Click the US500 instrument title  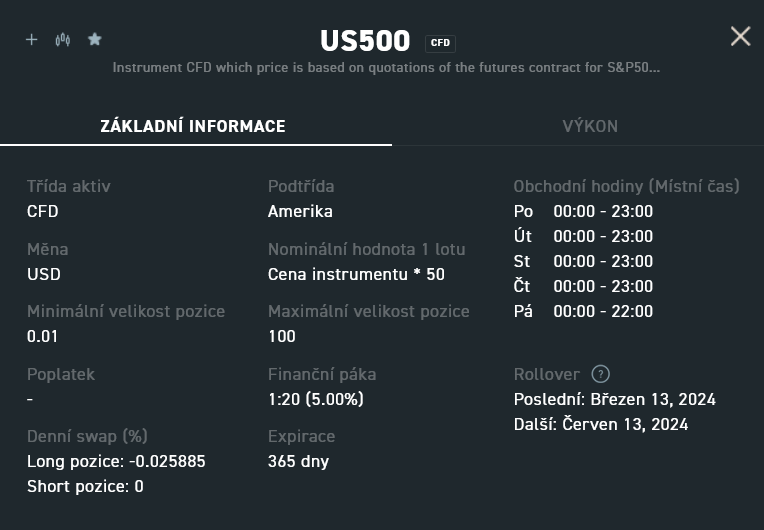[x=365, y=41]
